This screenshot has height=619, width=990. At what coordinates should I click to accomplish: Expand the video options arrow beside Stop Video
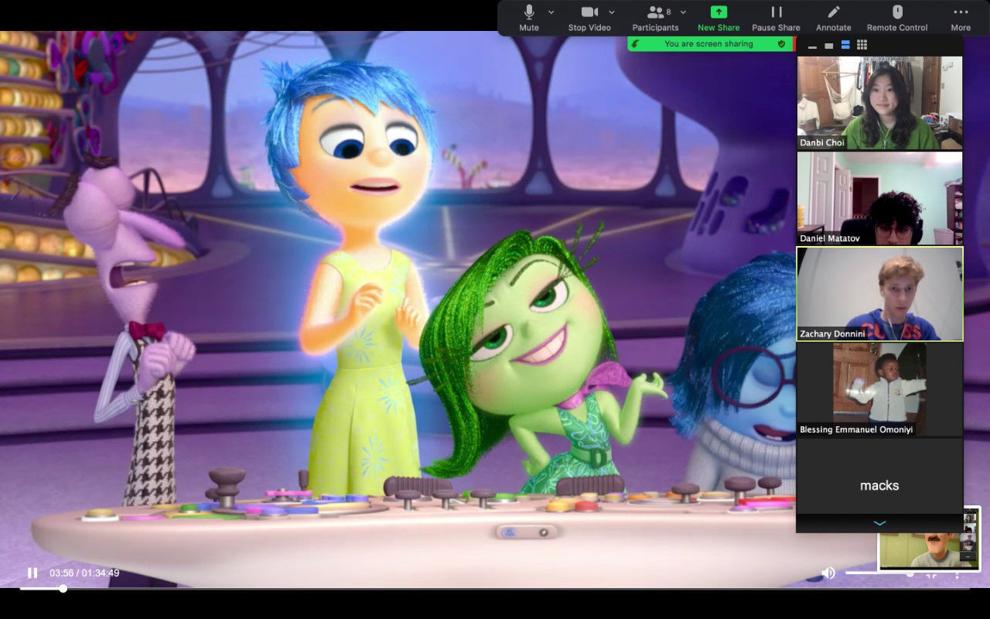[x=612, y=12]
